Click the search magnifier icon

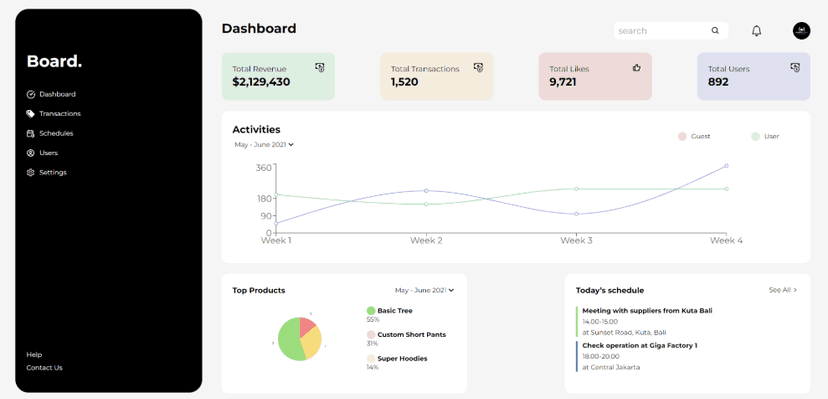(x=715, y=31)
